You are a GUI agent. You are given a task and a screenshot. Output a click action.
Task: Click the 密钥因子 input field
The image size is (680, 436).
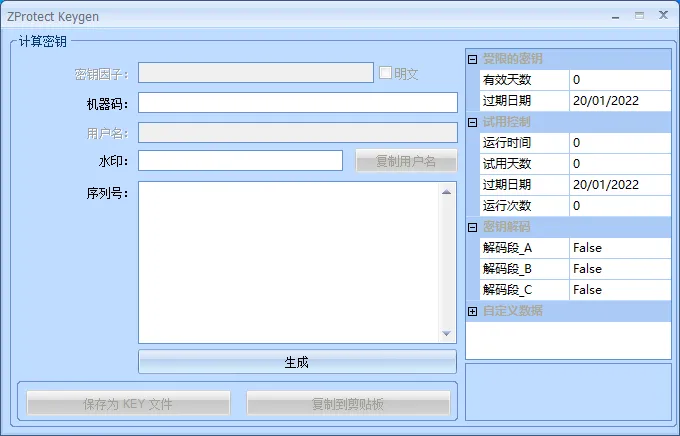point(255,72)
